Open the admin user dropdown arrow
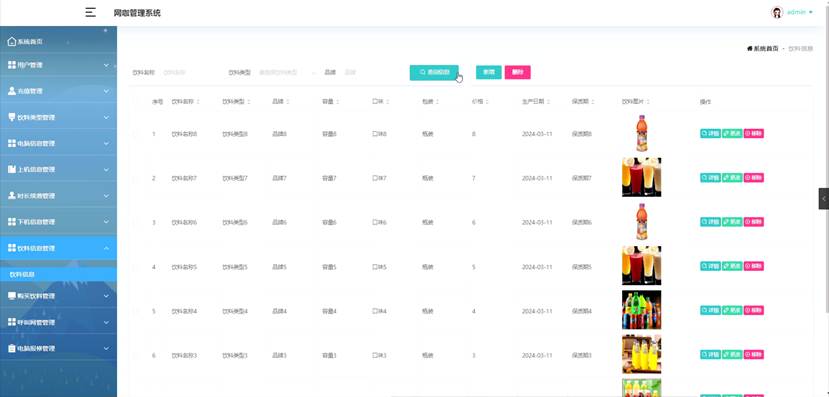 point(810,12)
